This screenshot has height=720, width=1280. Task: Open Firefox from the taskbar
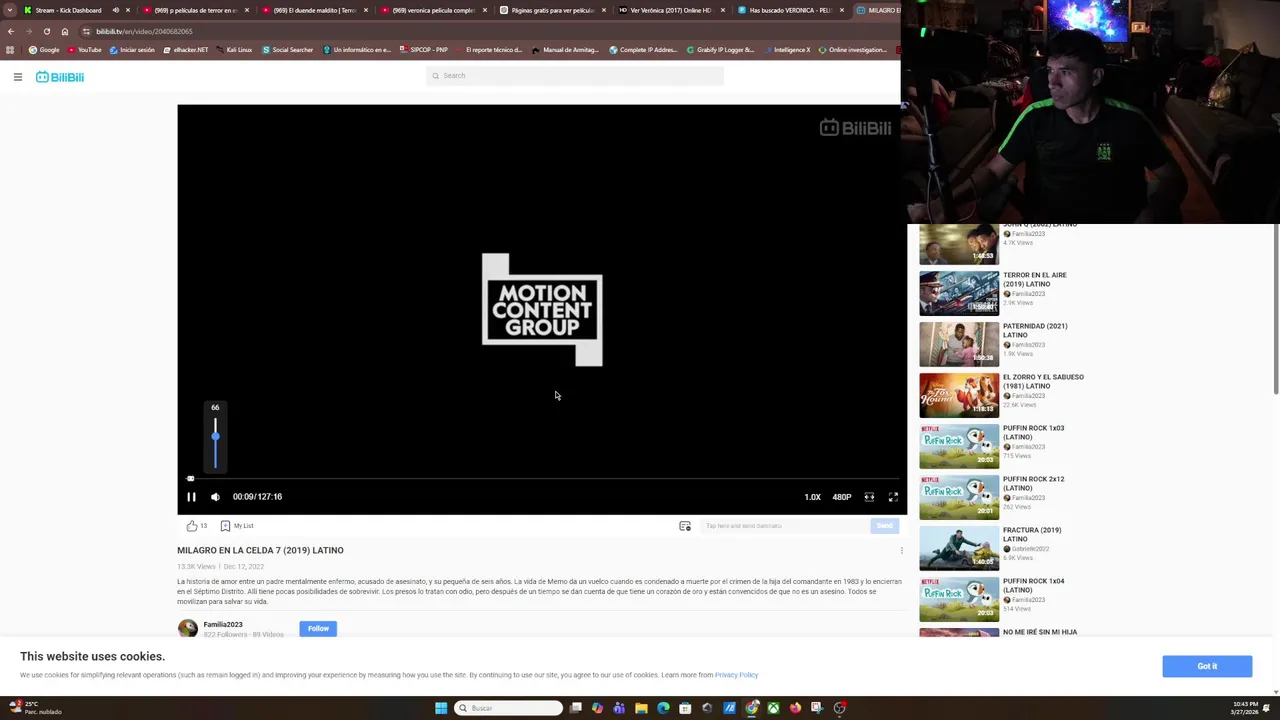coord(795,708)
